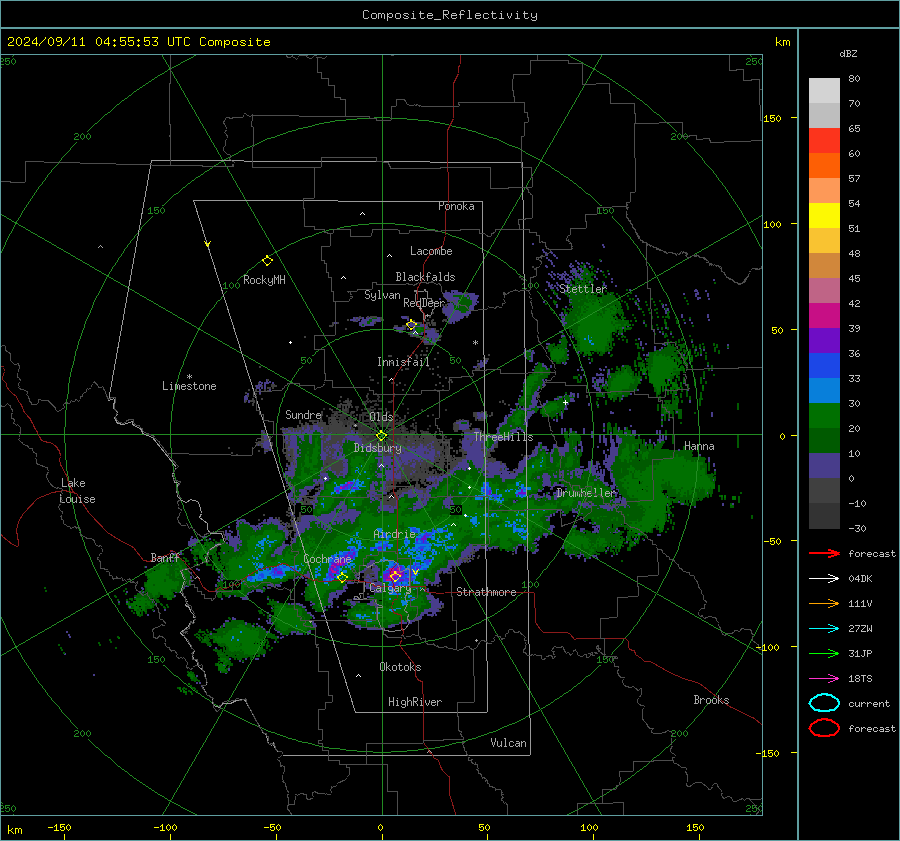Pick the purple swatch between 39 and 36 dBZ

pyautogui.click(x=824, y=341)
